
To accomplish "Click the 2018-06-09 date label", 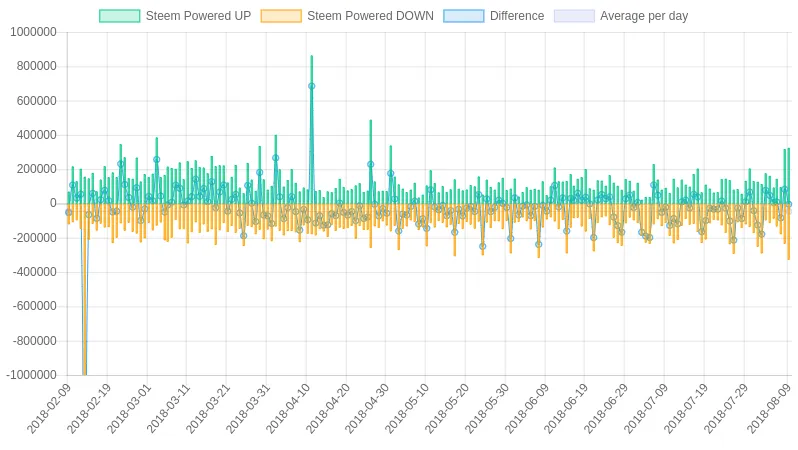I will pyautogui.click(x=527, y=408).
